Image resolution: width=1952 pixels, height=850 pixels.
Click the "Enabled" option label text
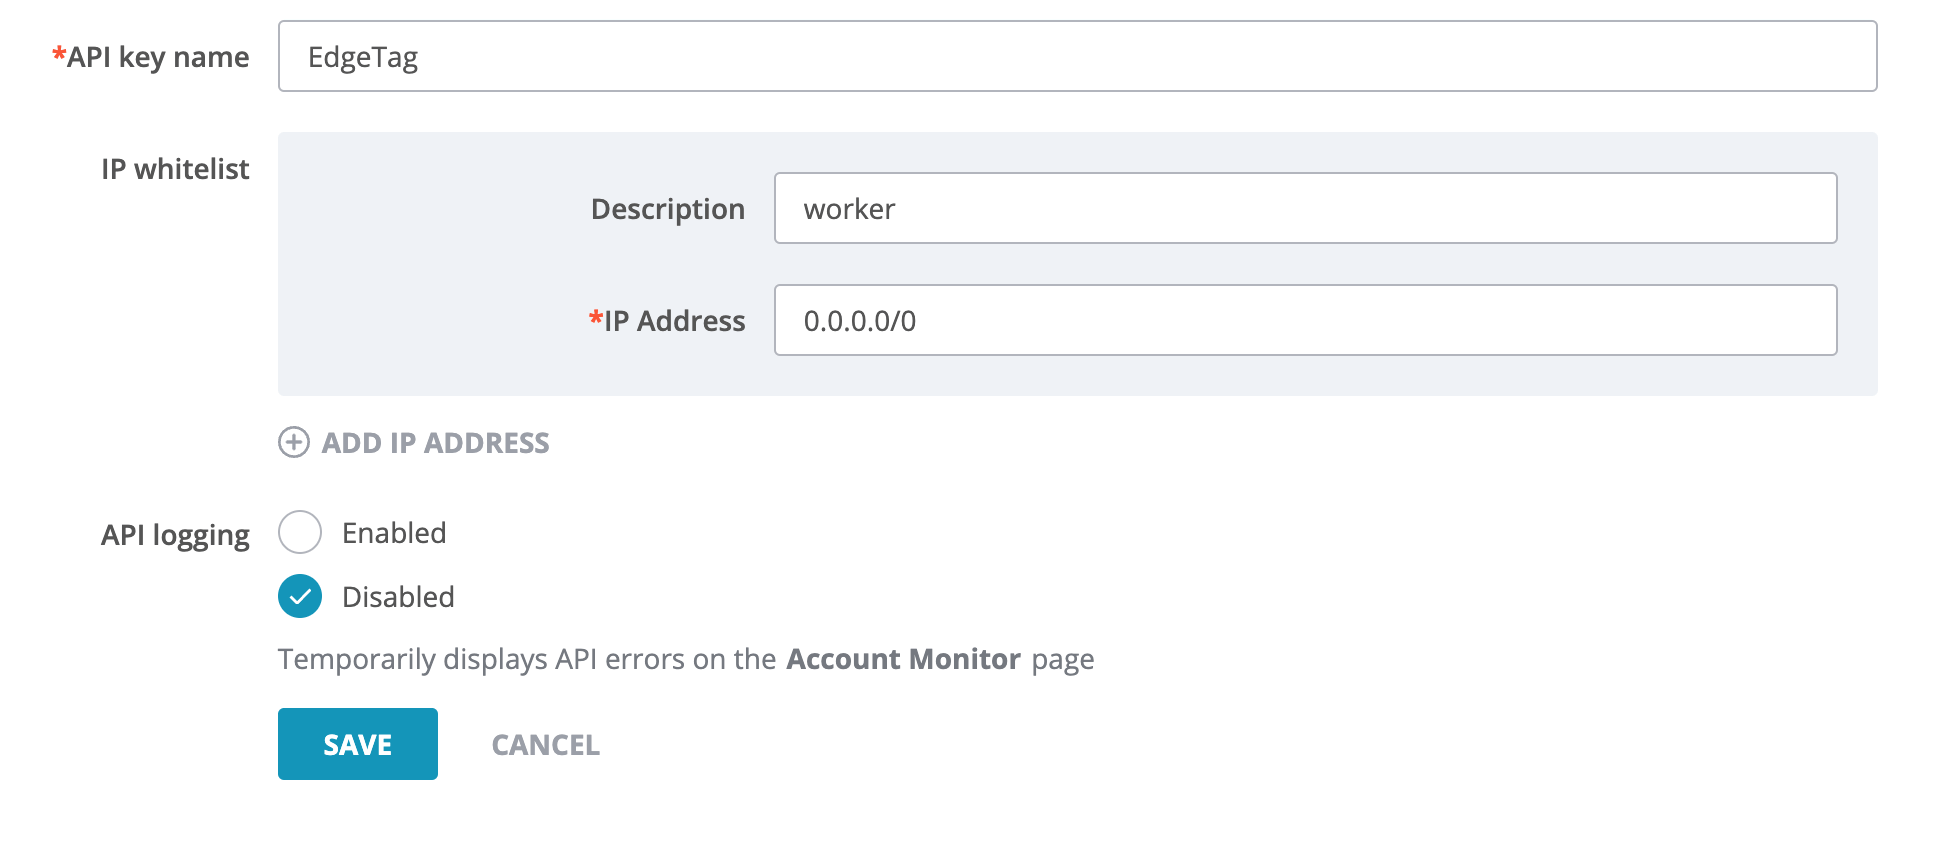click(394, 533)
